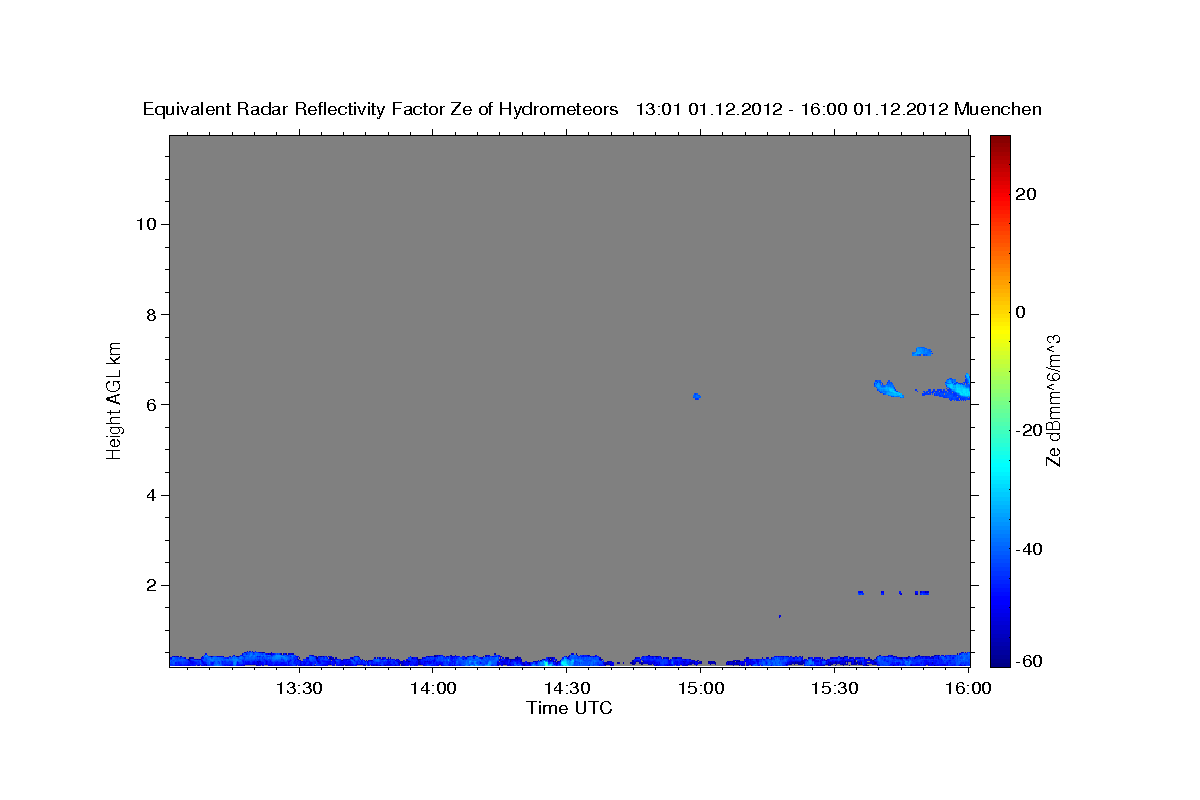
Task: Click the plot title 'Equivalent Radar Reflectivity Factor Ze of Hydrometeors'
Action: click(380, 109)
